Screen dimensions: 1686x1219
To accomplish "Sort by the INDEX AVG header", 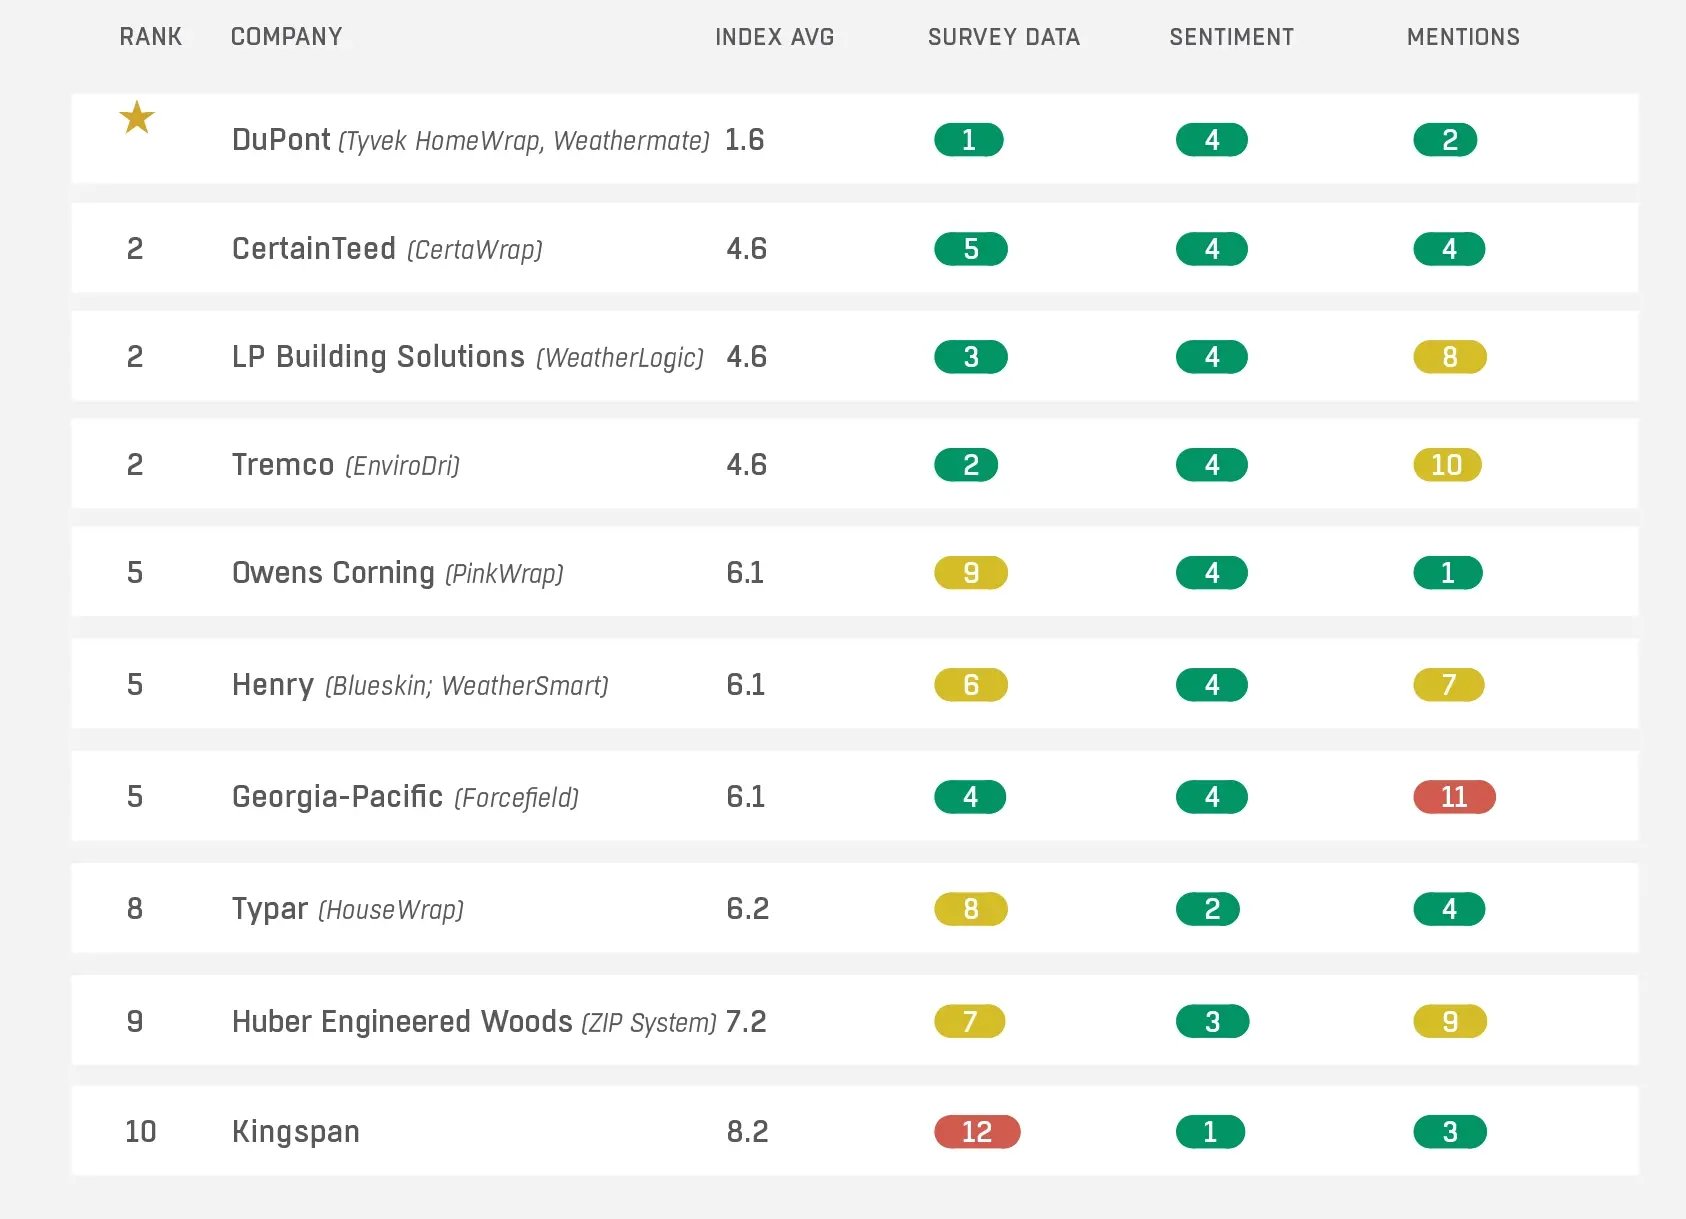I will 774,37.
